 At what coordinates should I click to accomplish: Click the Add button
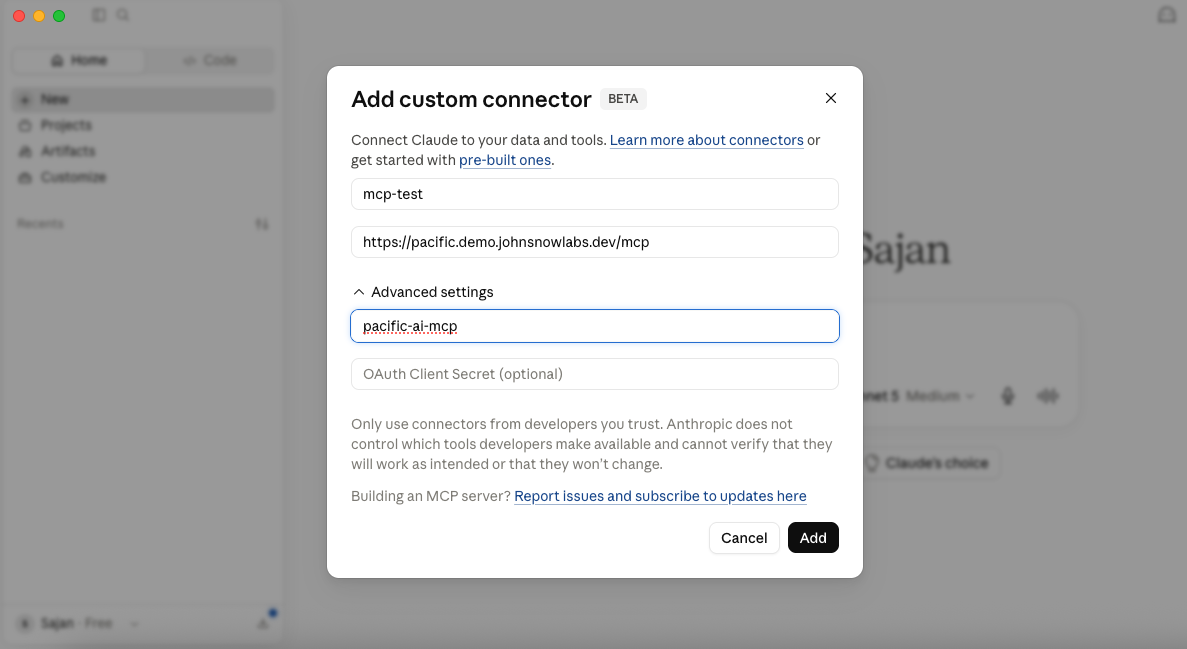coord(813,538)
